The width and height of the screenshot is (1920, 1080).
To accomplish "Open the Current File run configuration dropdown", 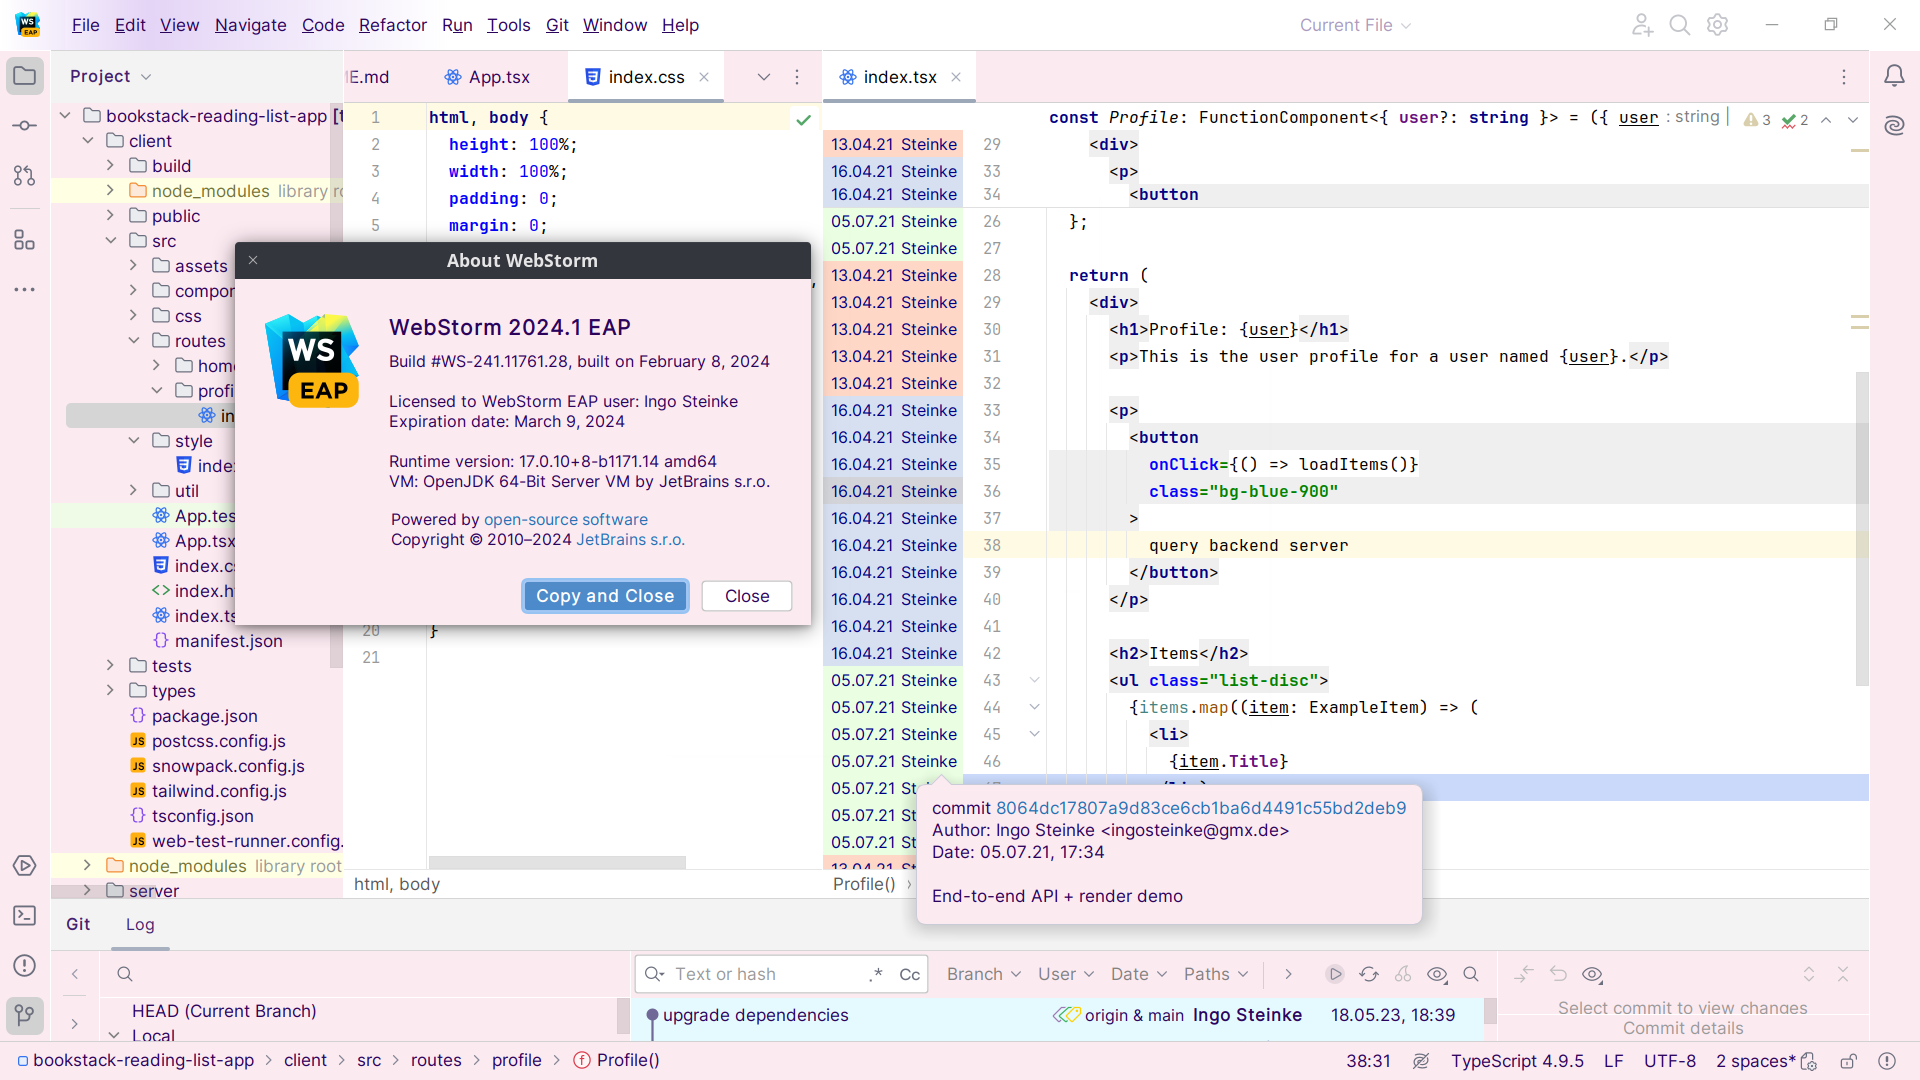I will click(1355, 25).
